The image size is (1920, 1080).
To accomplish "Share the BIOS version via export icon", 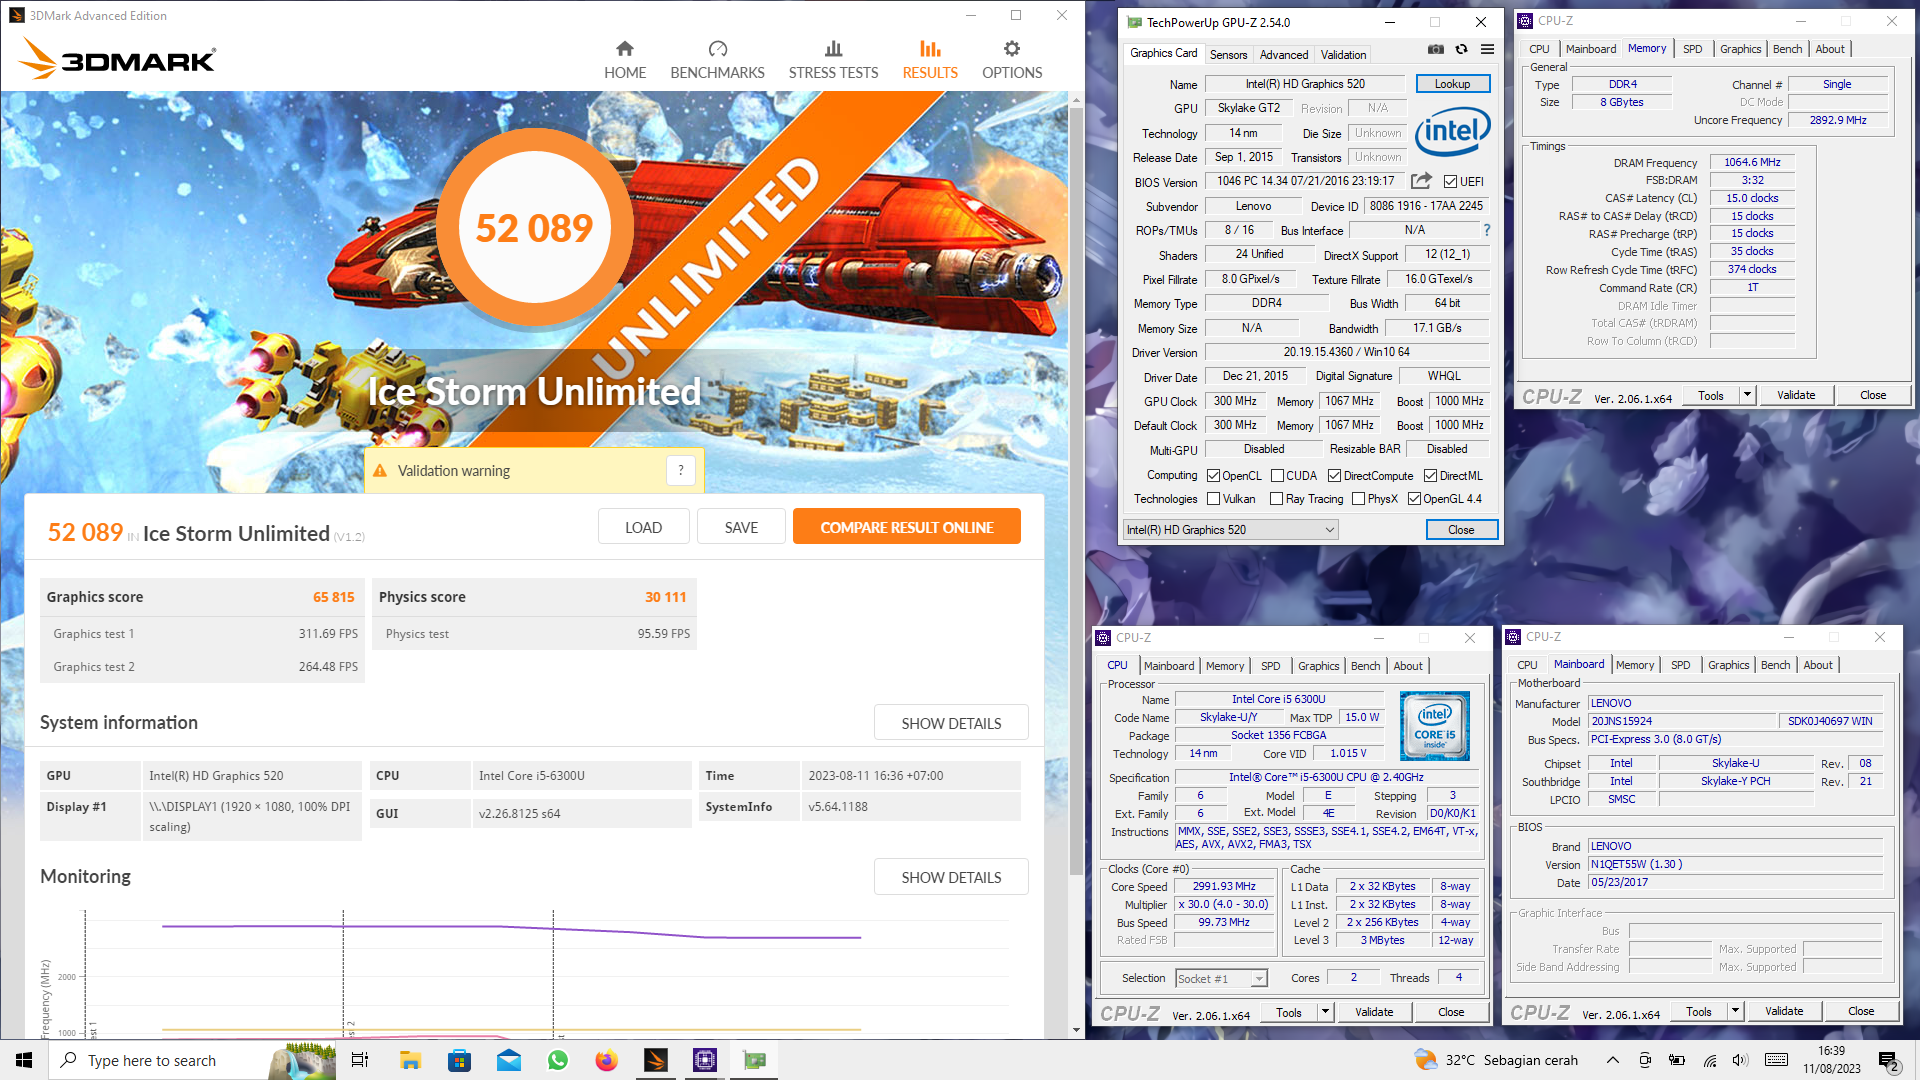I will [x=1421, y=181].
